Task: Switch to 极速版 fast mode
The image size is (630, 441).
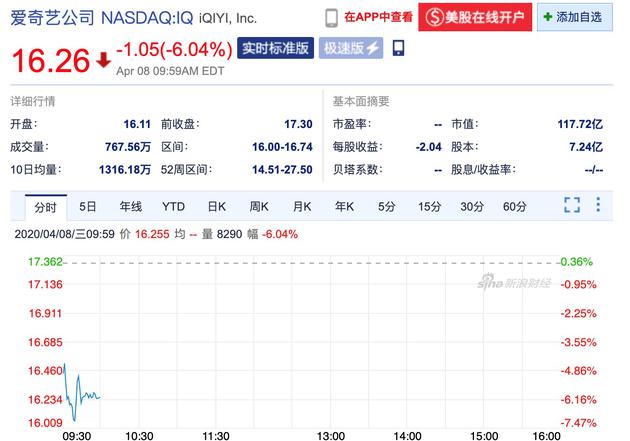Action: point(351,48)
